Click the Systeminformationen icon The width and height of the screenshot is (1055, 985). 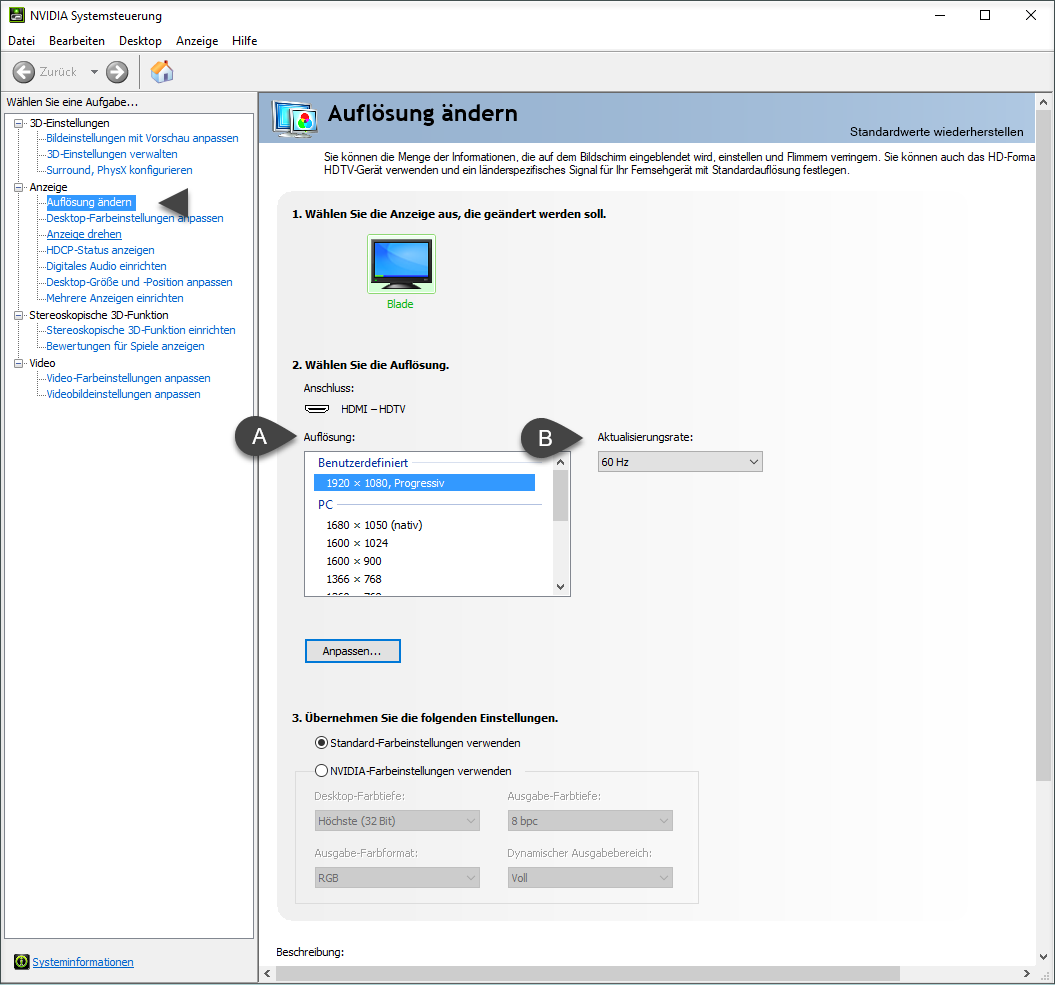click(x=22, y=961)
